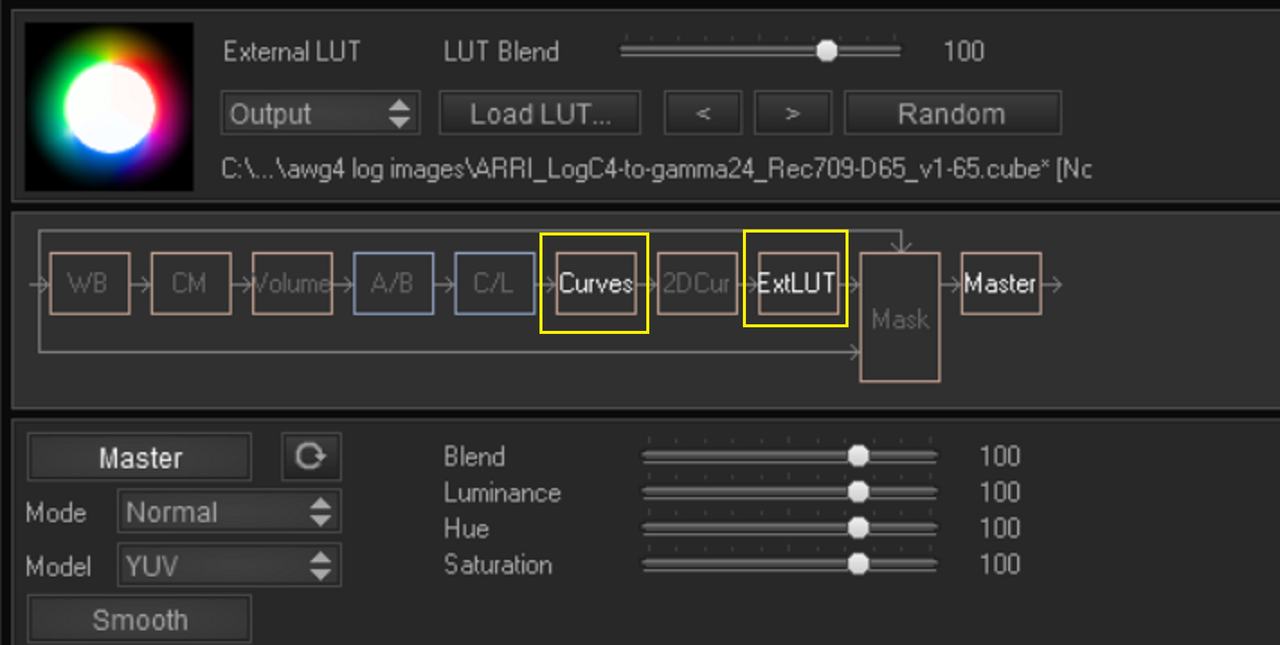Click the Load LUT... button
Image resolution: width=1280 pixels, height=645 pixels.
(x=540, y=113)
